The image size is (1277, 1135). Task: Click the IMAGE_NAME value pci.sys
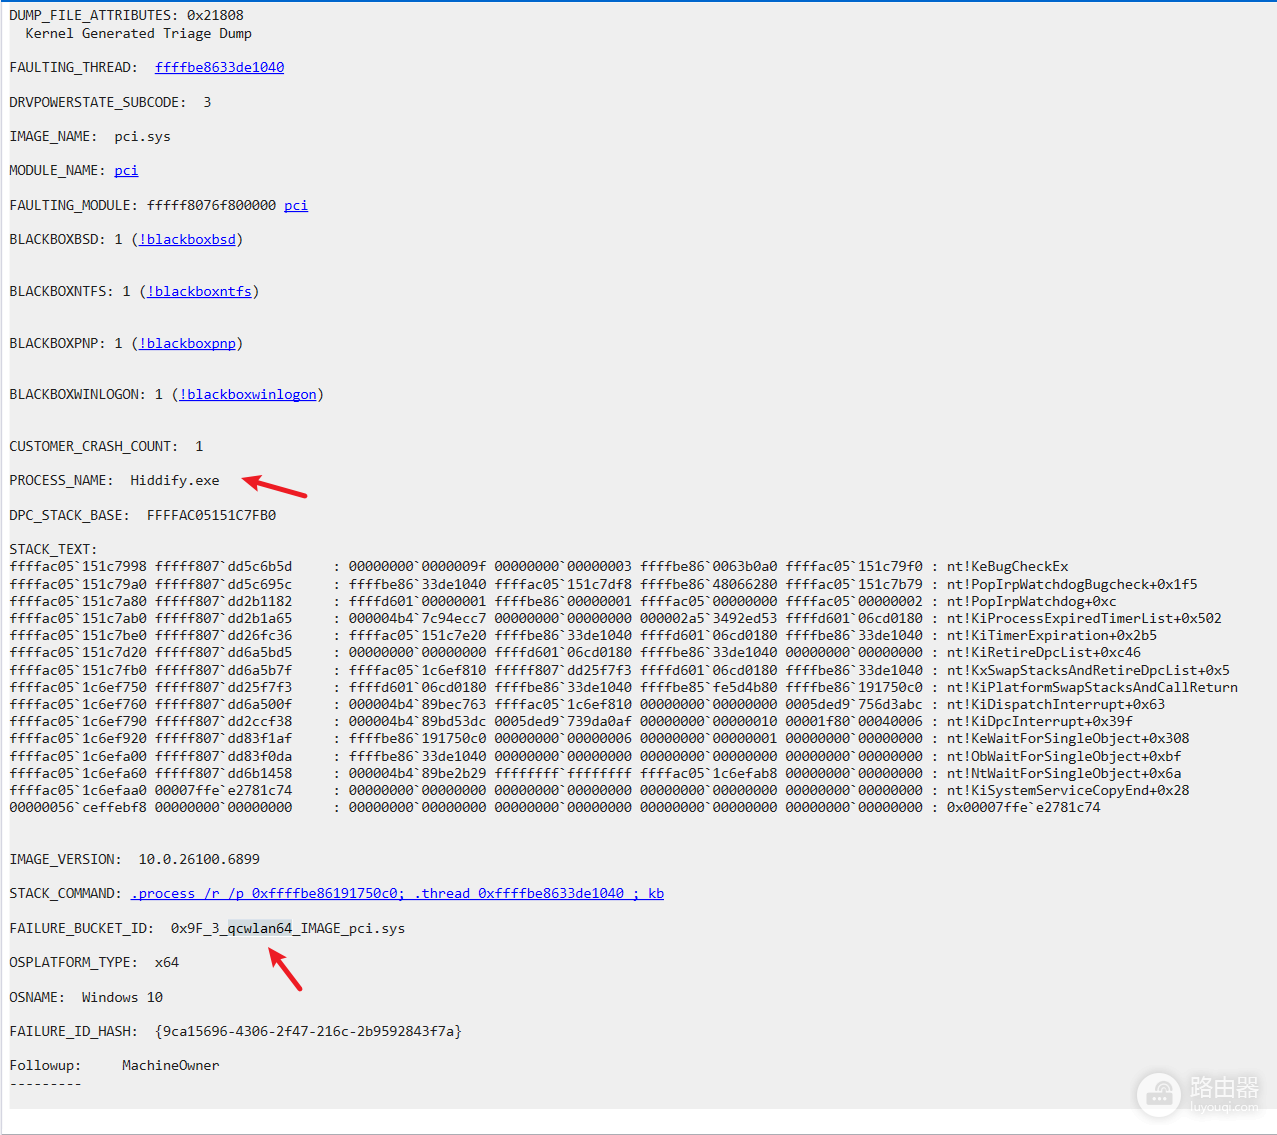click(142, 136)
